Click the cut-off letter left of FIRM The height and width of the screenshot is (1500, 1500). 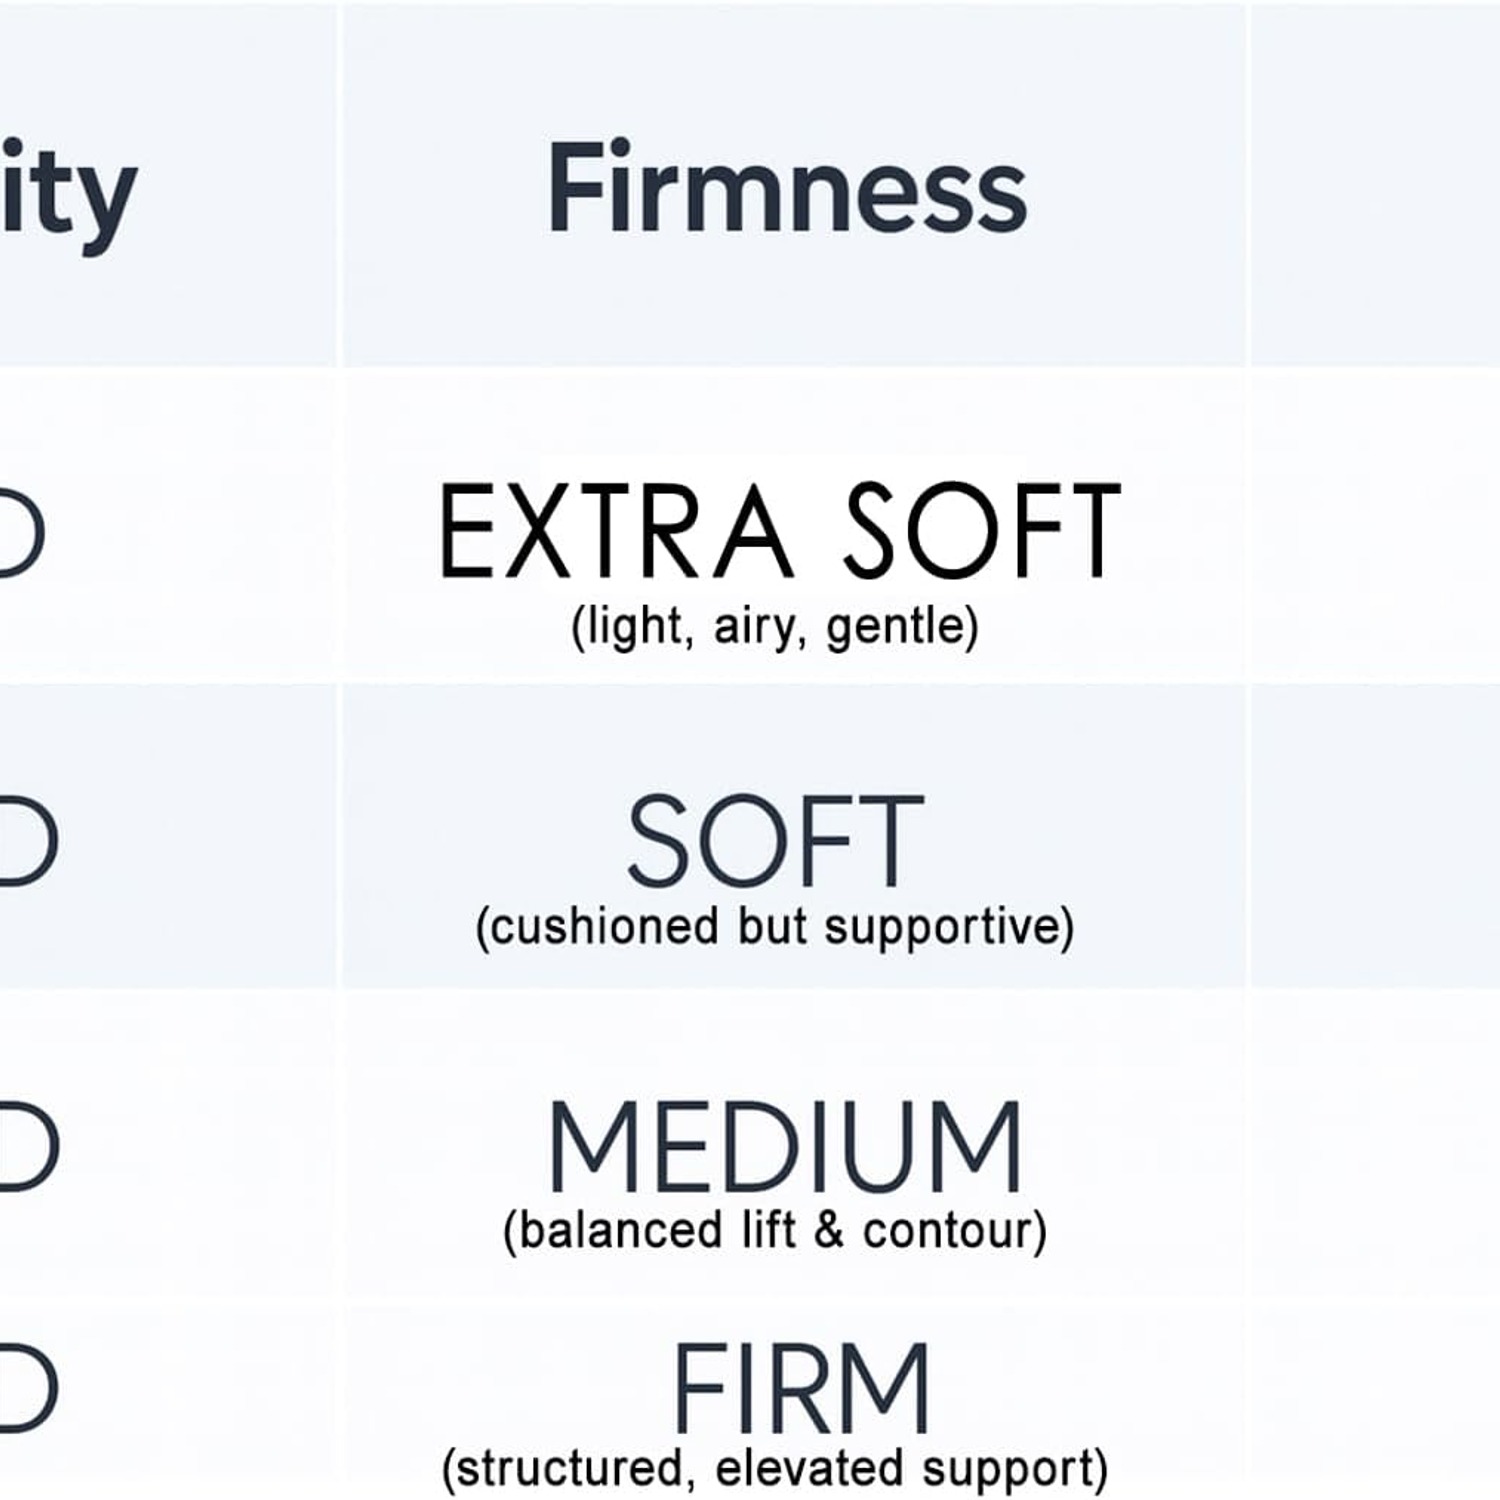[x=28, y=1387]
